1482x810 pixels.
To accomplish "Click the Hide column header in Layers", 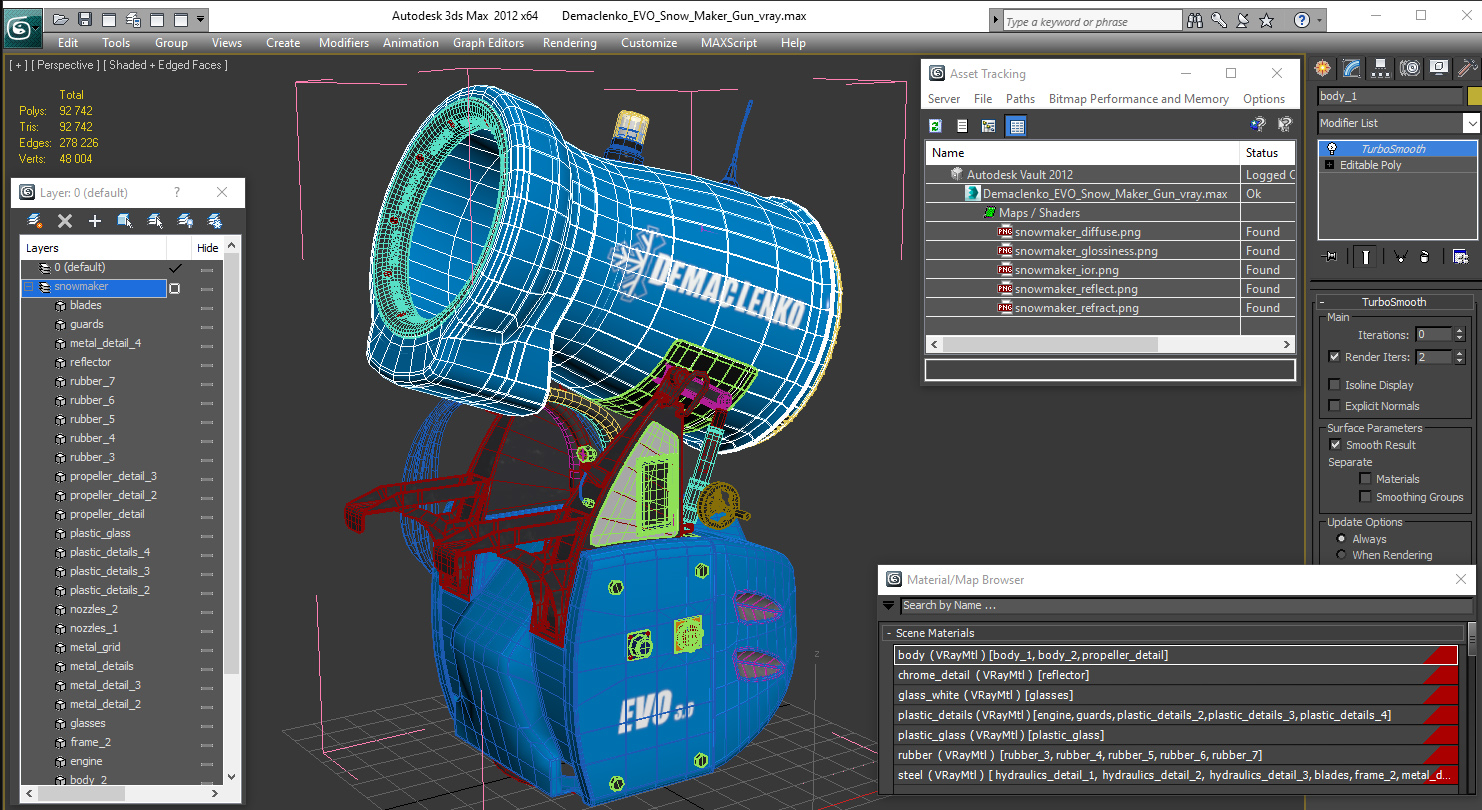I will [x=207, y=248].
